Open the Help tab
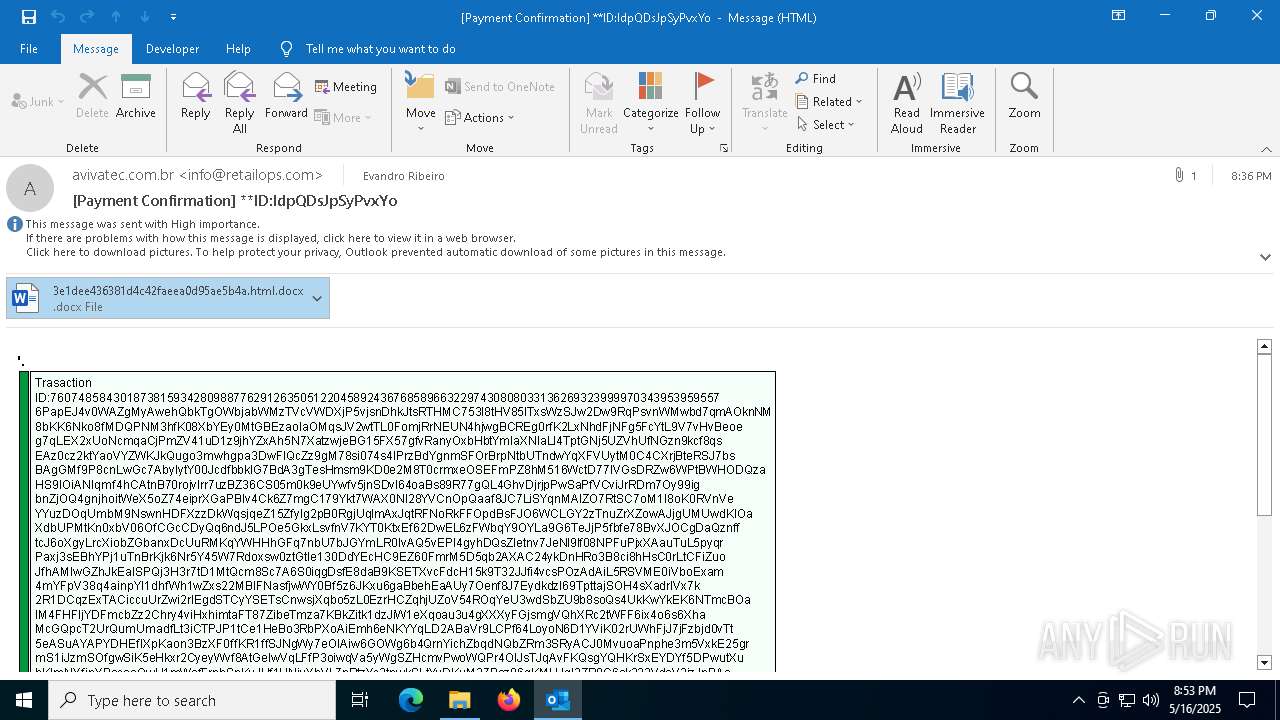 238,48
